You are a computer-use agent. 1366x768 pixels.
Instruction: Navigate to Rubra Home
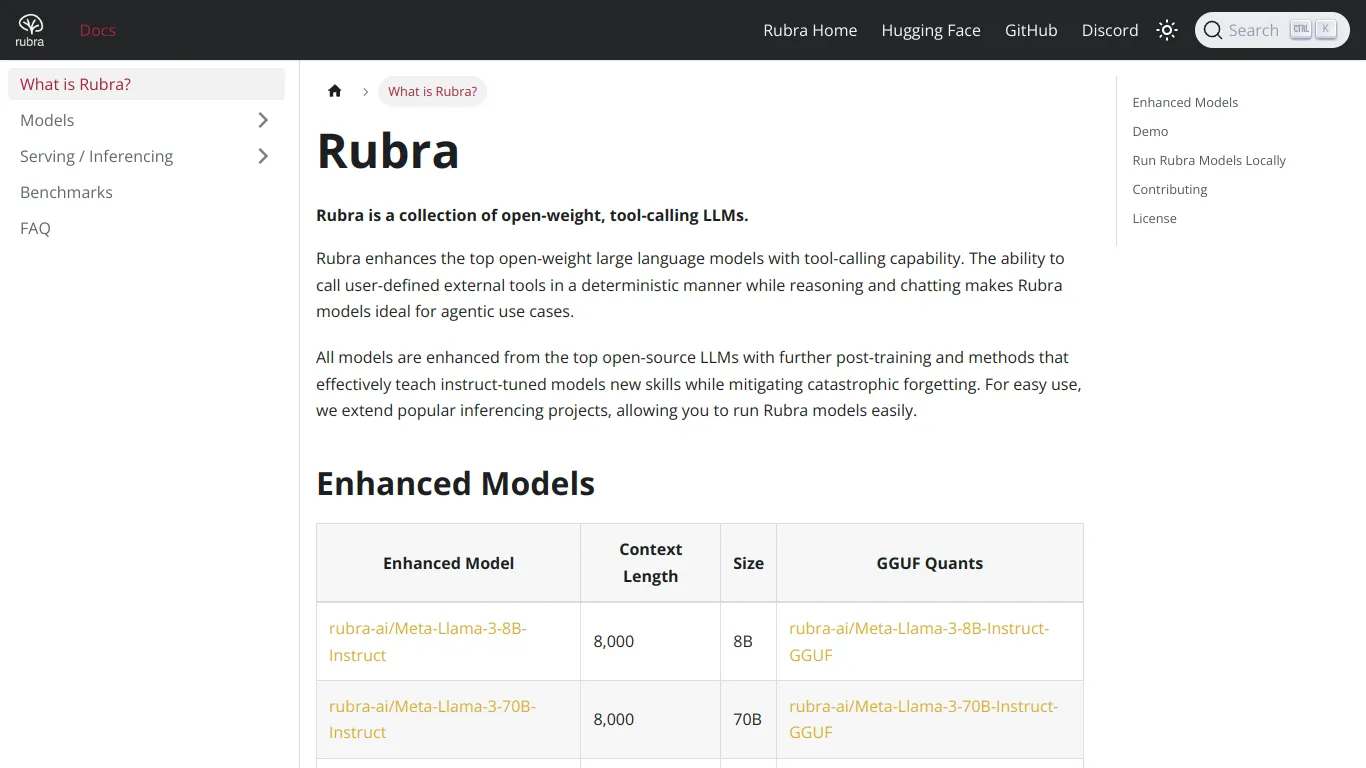tap(810, 30)
